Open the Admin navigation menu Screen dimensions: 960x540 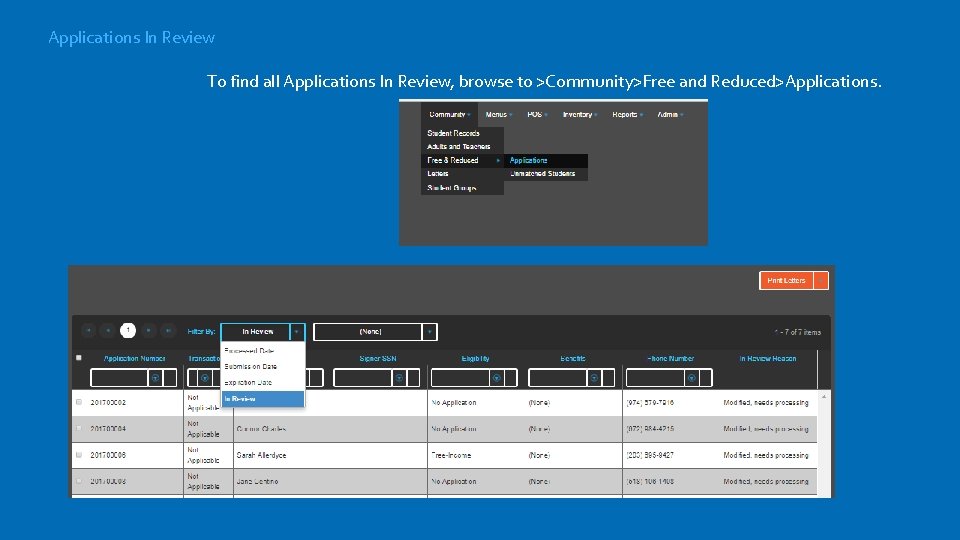tap(670, 114)
